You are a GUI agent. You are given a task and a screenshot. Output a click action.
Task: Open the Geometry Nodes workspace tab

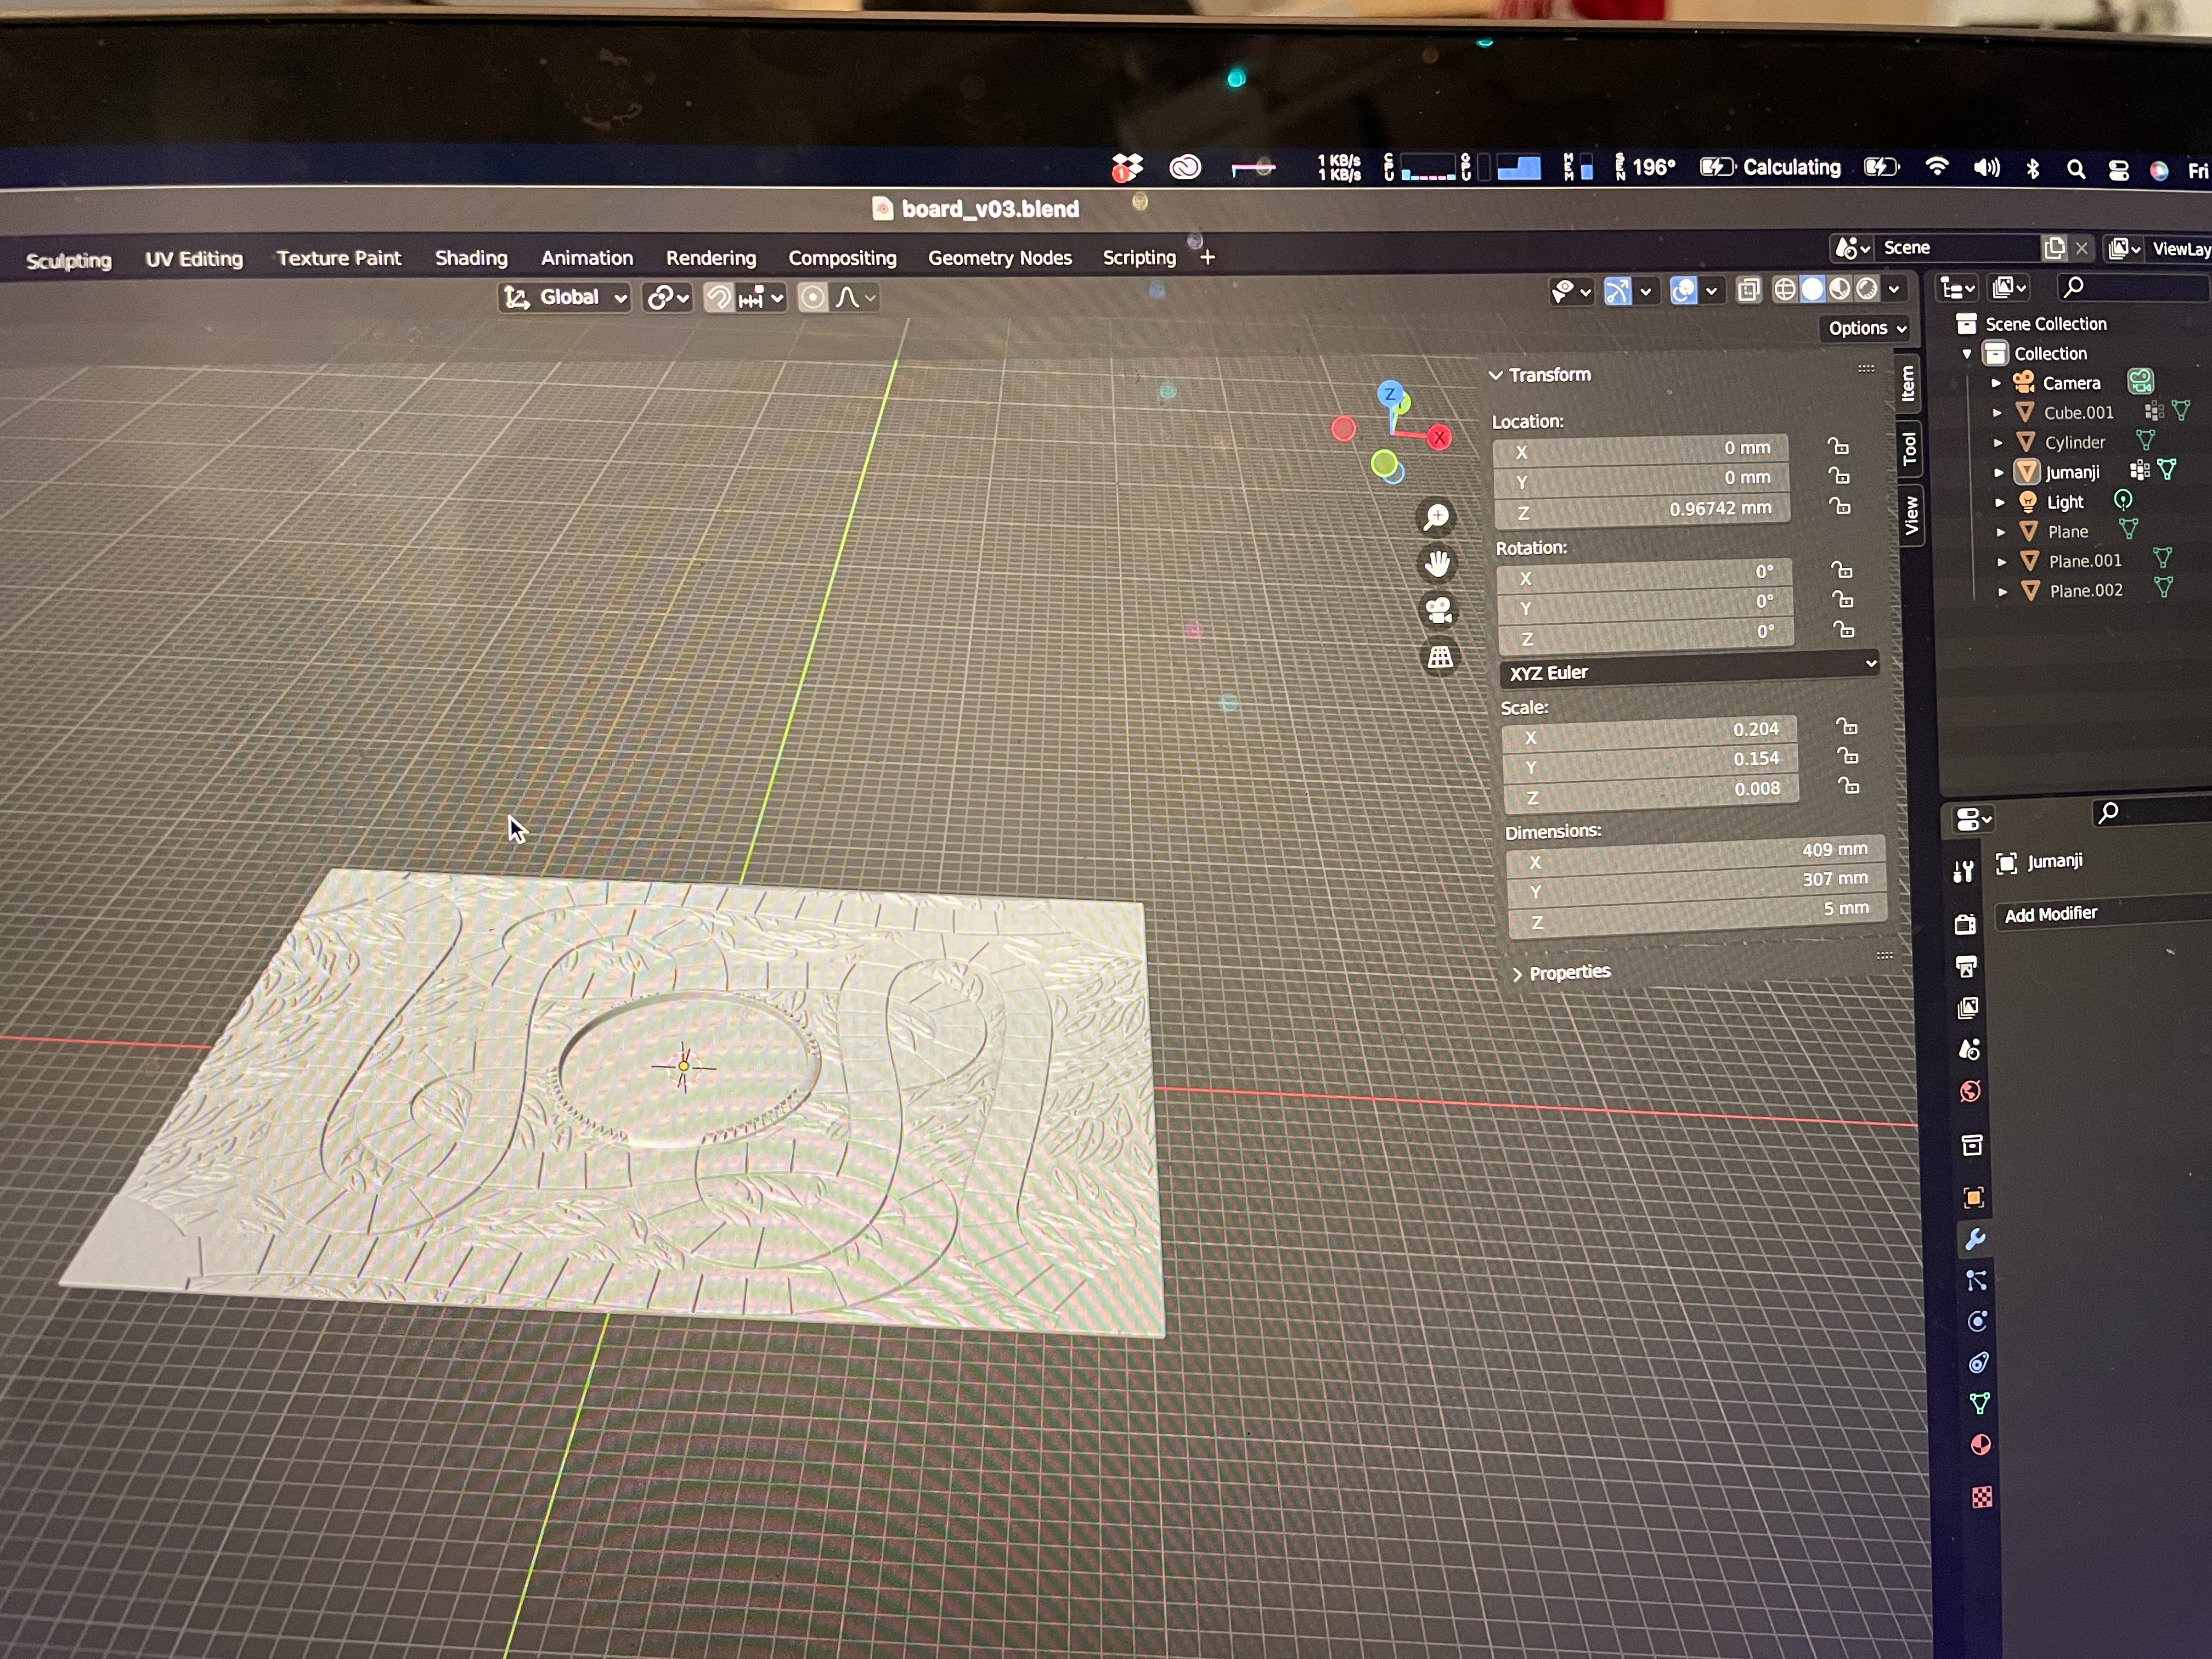pyautogui.click(x=1000, y=258)
